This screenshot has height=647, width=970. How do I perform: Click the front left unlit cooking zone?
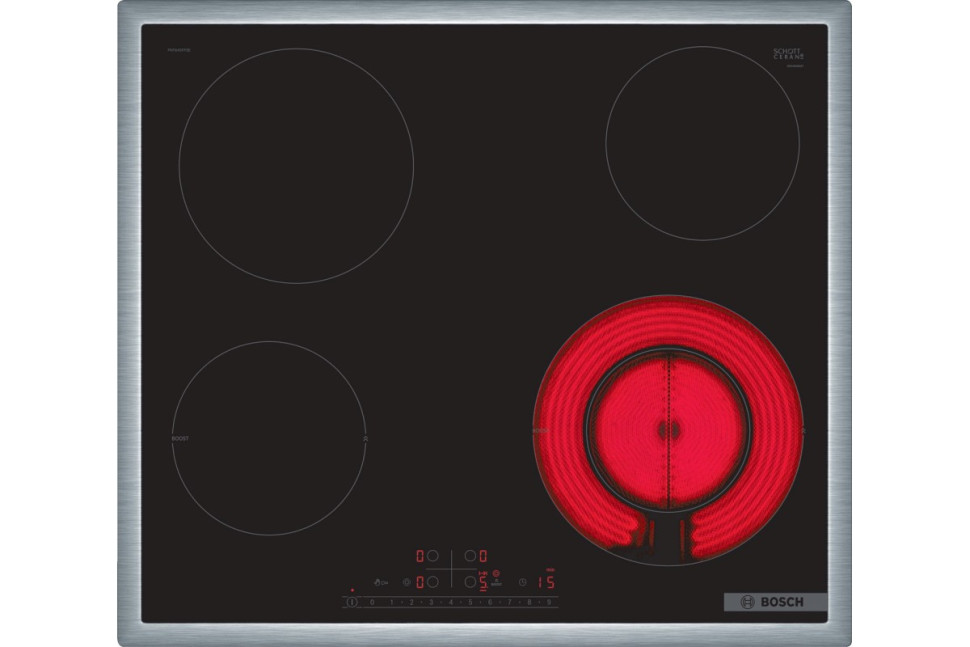point(268,438)
